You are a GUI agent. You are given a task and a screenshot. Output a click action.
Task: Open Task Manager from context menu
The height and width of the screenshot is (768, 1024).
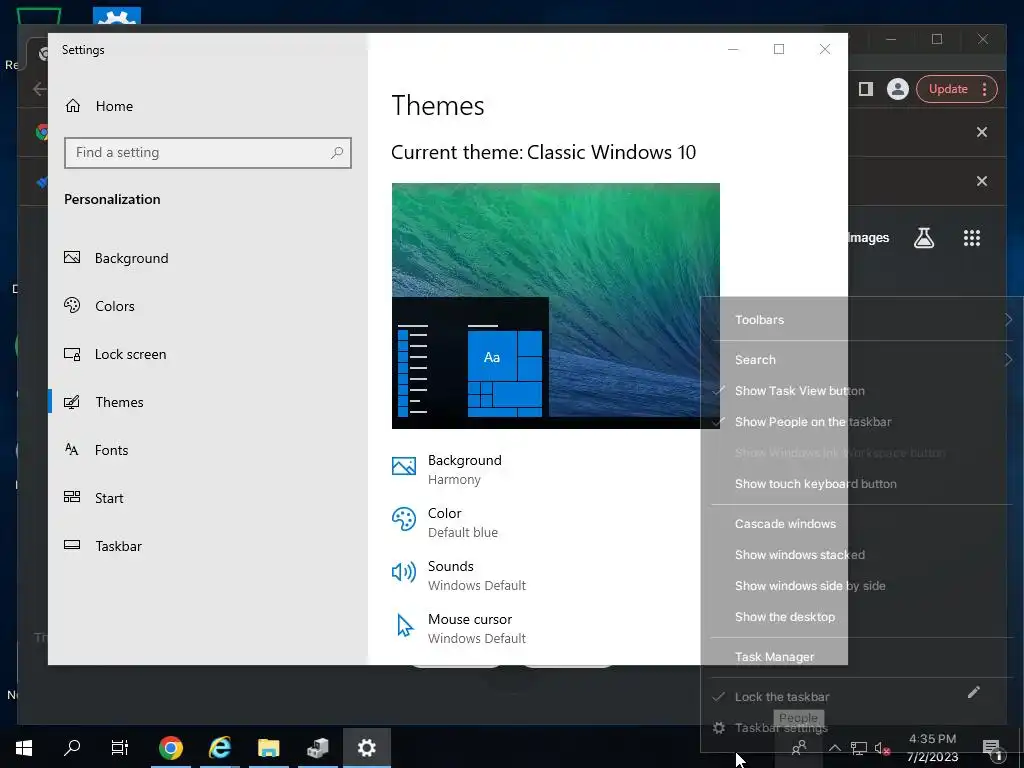774,657
